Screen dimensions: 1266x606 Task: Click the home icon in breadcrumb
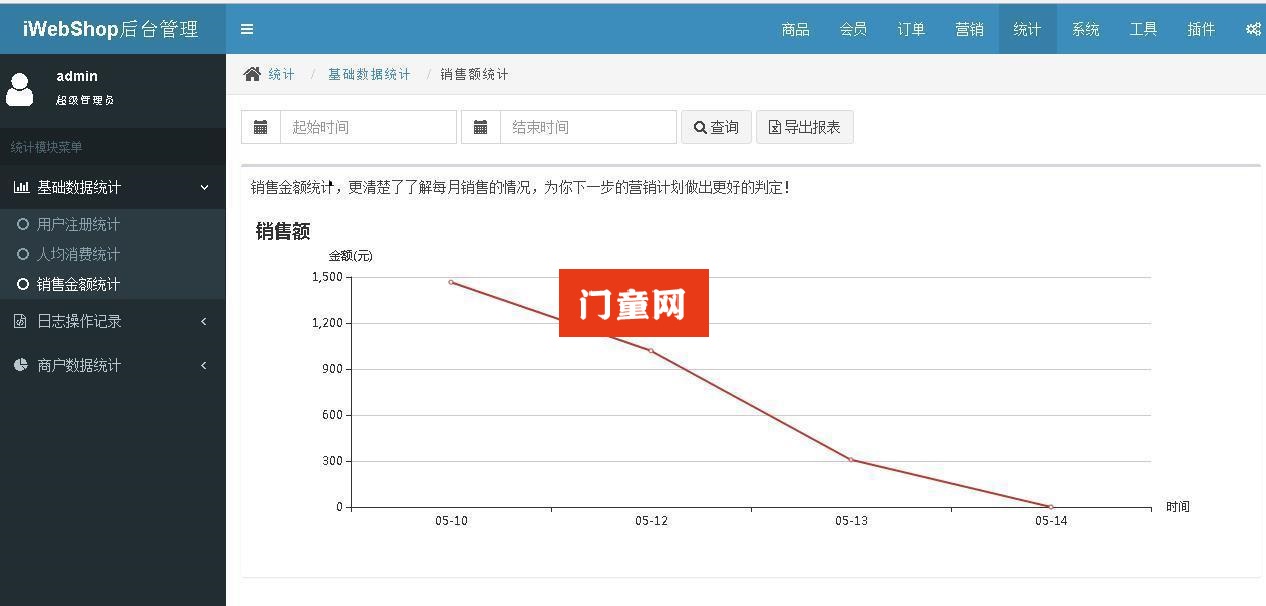[252, 74]
